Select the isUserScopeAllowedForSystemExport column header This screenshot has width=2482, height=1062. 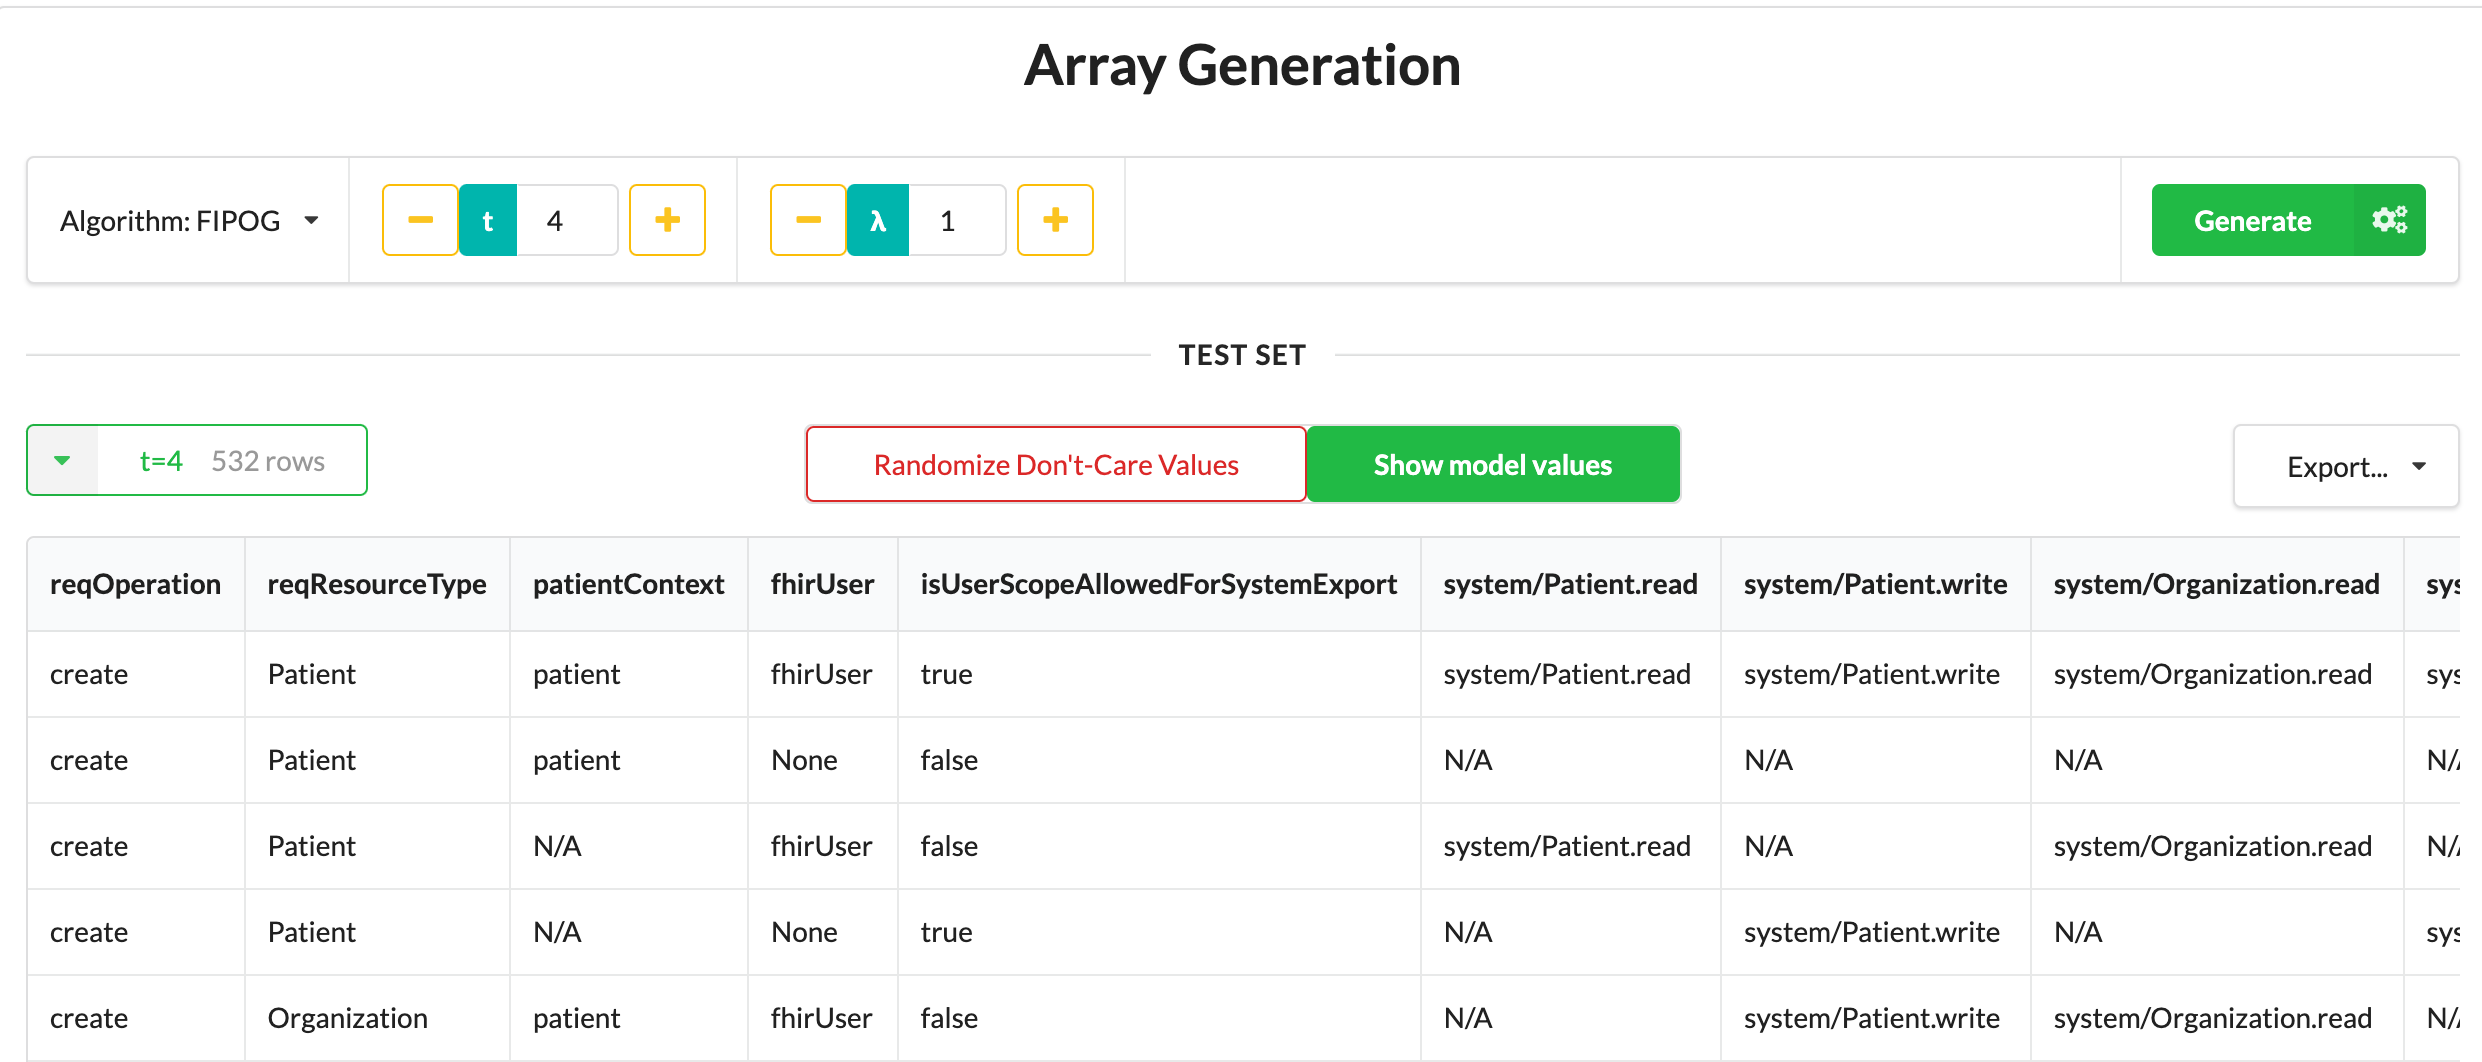pyautogui.click(x=1159, y=584)
